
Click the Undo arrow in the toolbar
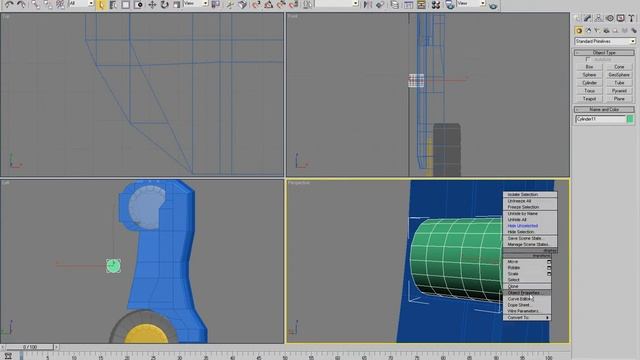click(x=9, y=4)
